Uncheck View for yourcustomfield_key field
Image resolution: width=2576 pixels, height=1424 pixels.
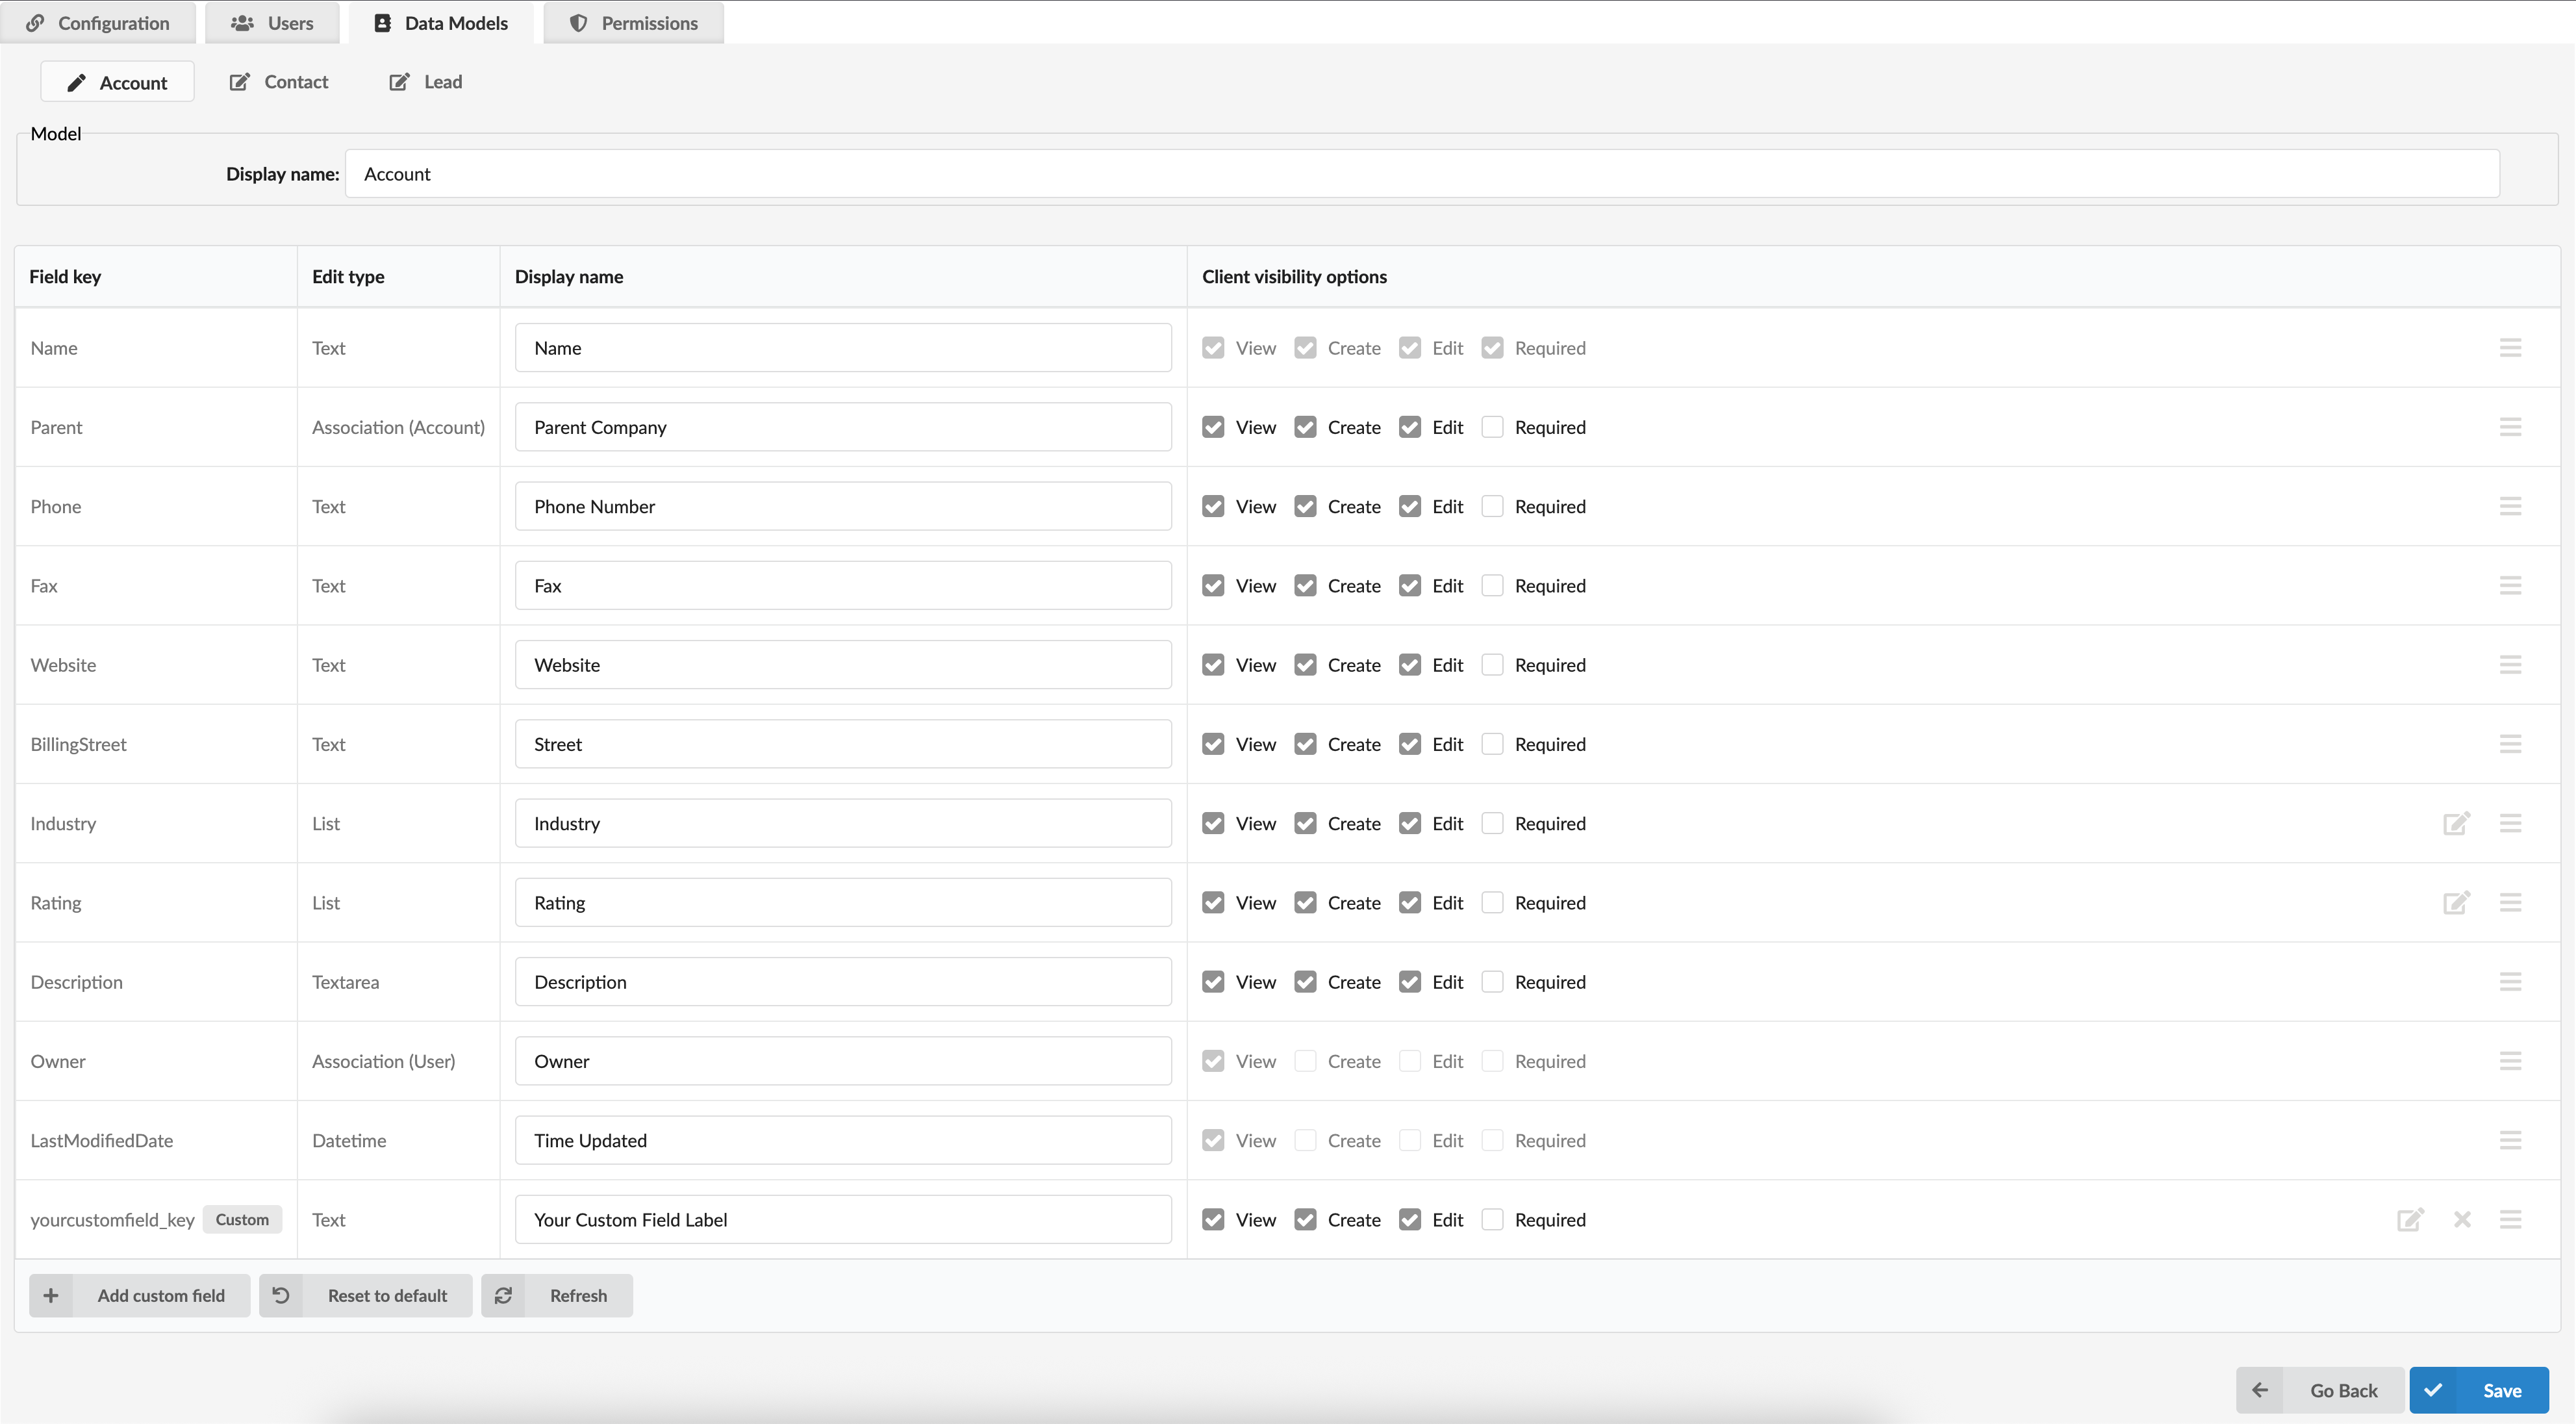coord(1213,1219)
